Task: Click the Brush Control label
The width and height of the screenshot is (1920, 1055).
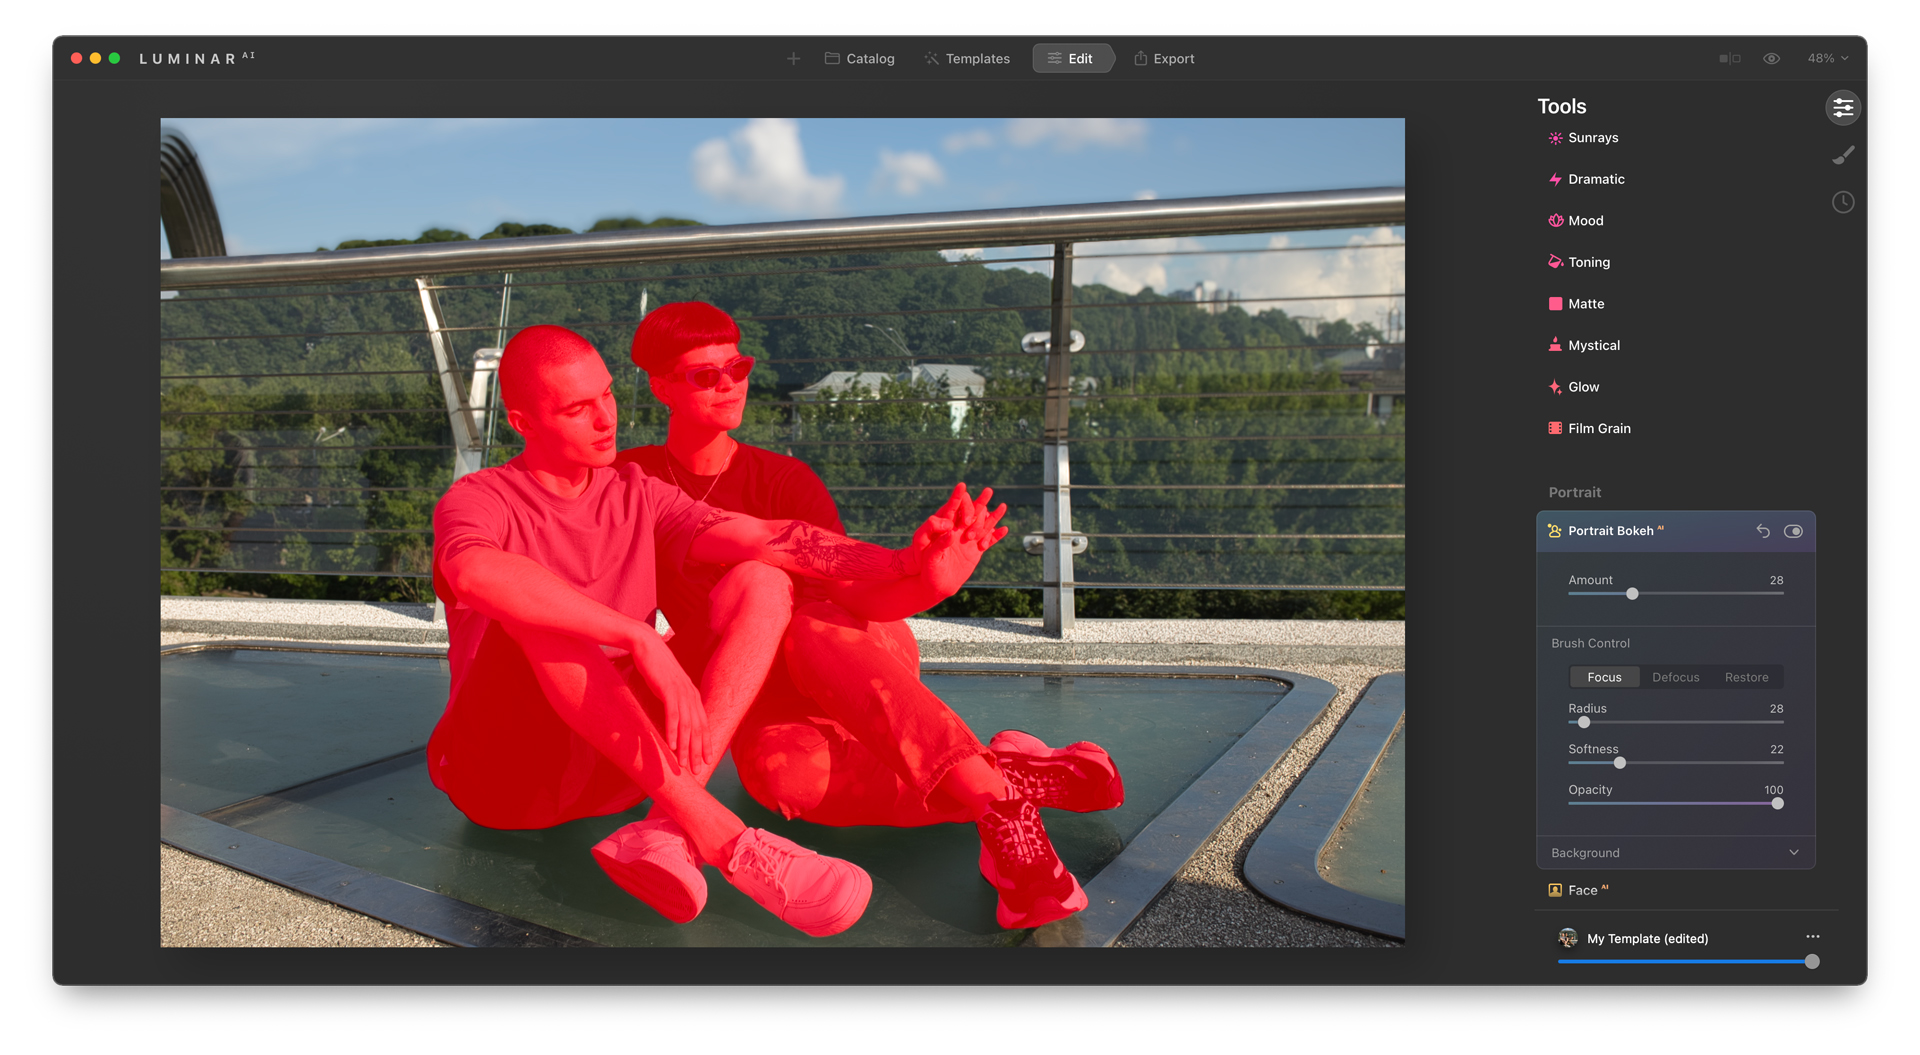Action: pos(1590,643)
